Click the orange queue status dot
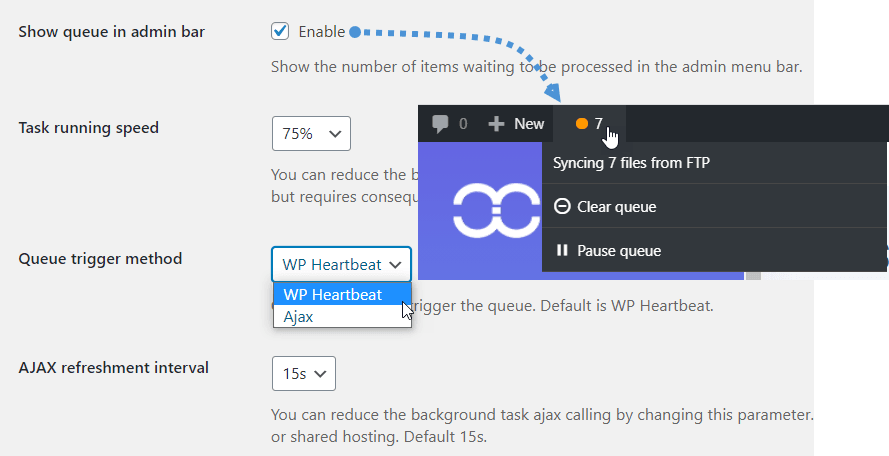 point(581,124)
